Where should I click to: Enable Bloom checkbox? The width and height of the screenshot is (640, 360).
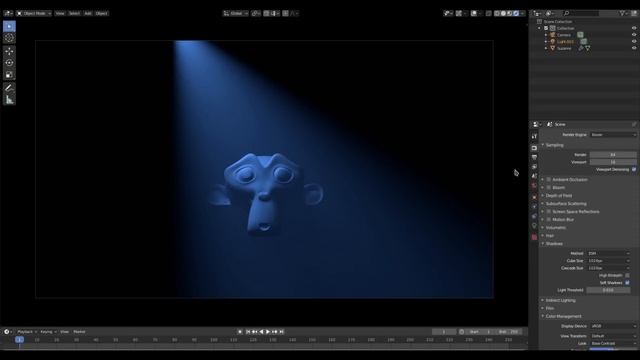pos(549,187)
